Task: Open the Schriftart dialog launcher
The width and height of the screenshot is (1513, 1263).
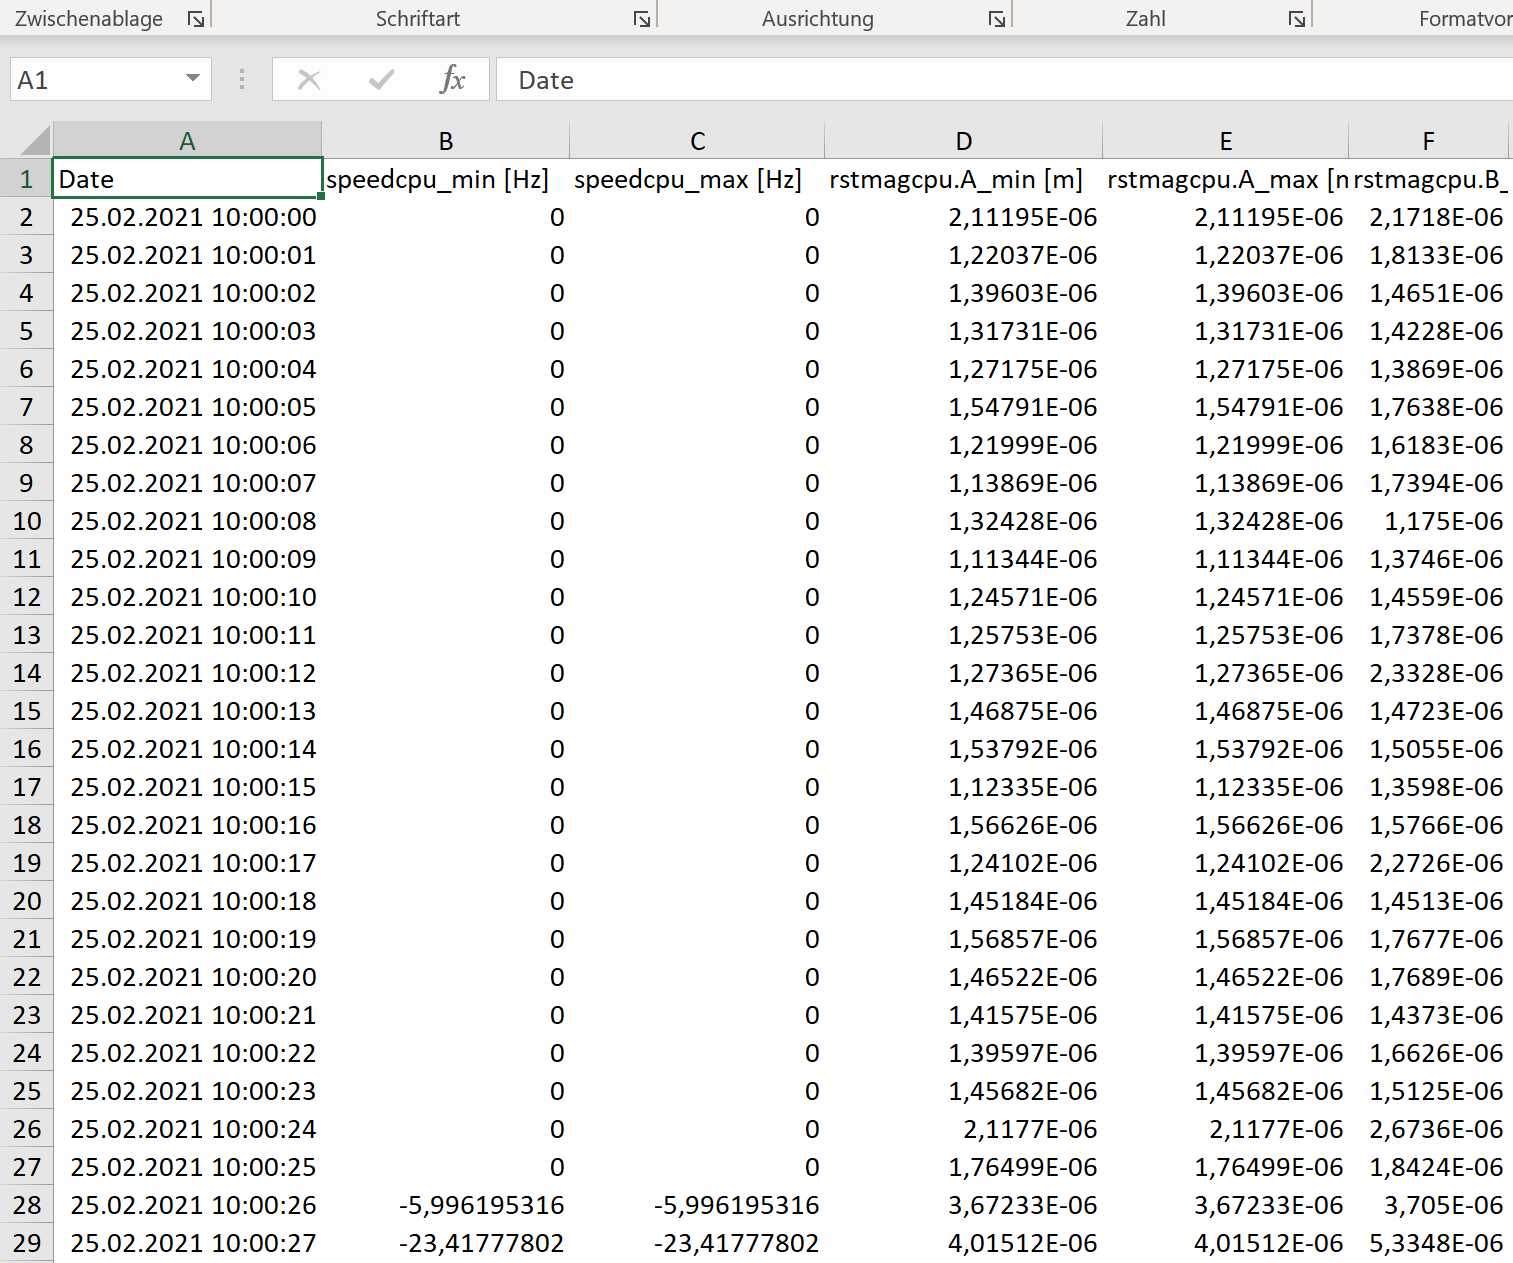Action: (x=642, y=19)
